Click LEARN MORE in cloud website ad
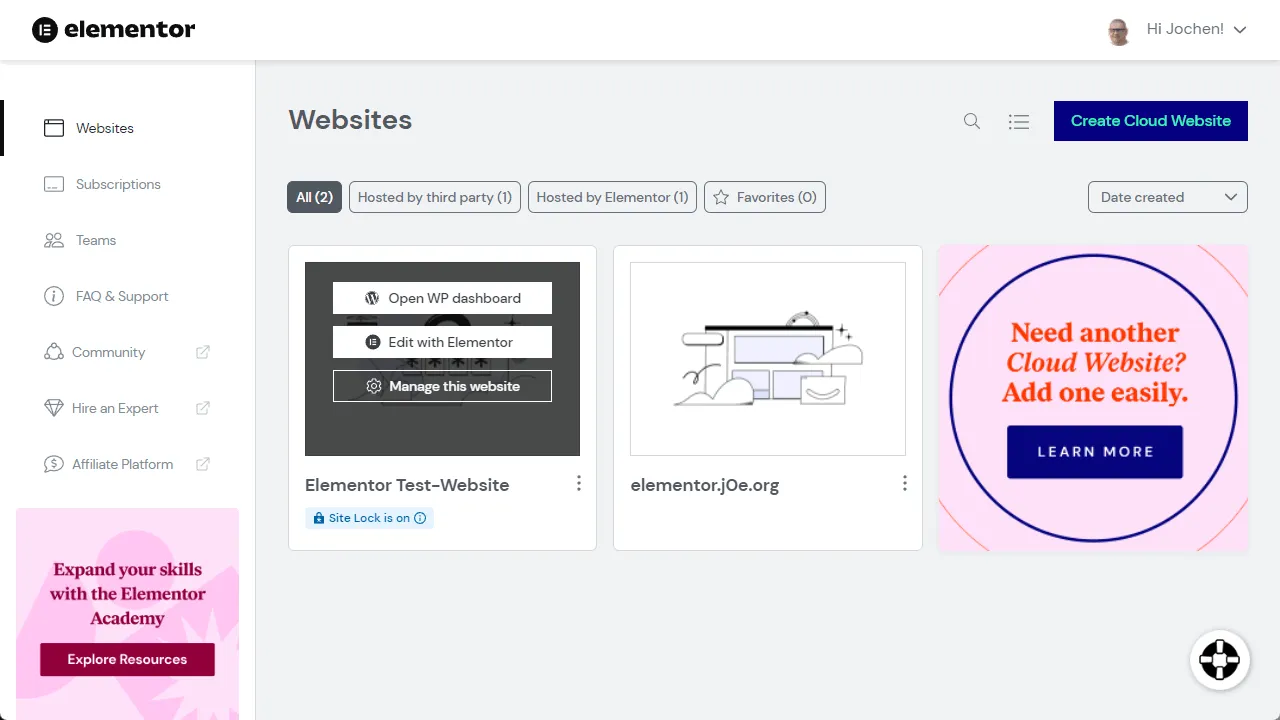 [x=1095, y=452]
